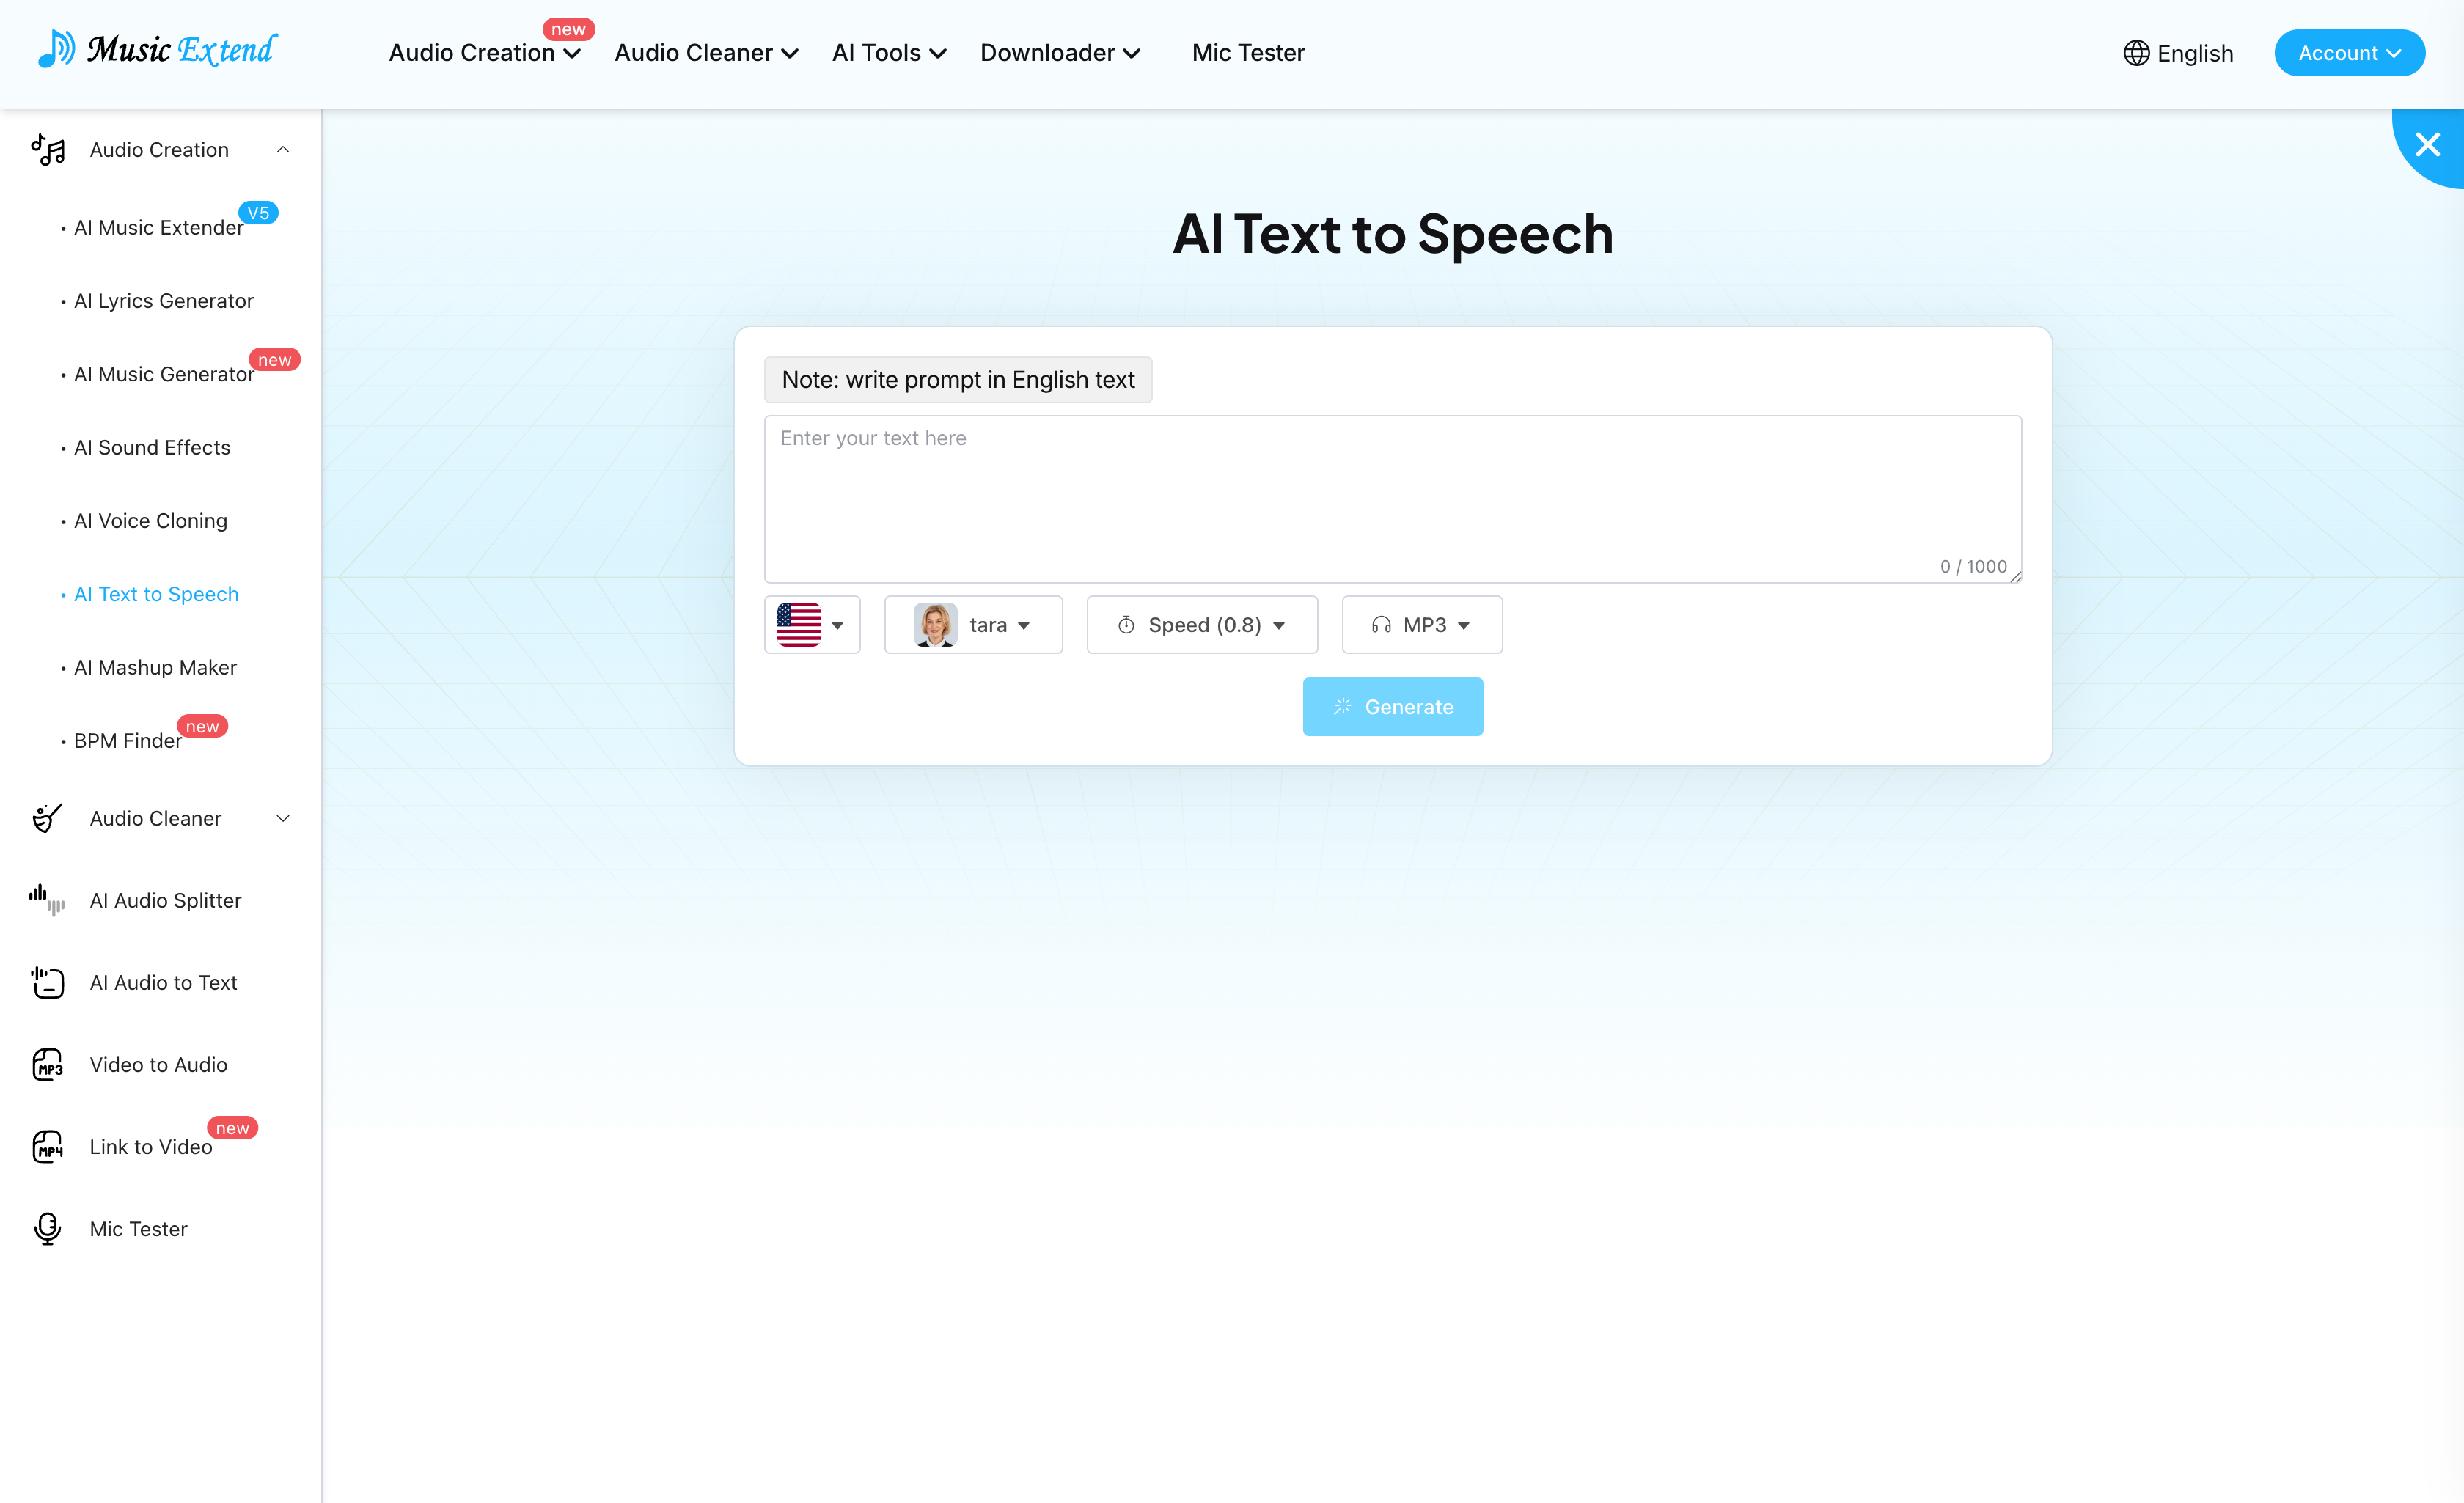Click the Video to Audio MP3 icon

[47, 1064]
